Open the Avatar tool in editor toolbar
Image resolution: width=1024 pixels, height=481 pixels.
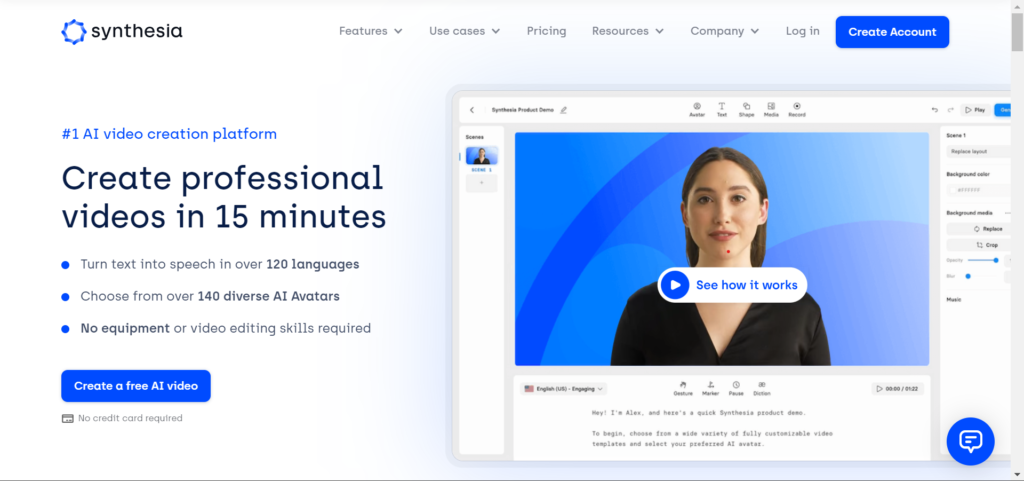(697, 108)
